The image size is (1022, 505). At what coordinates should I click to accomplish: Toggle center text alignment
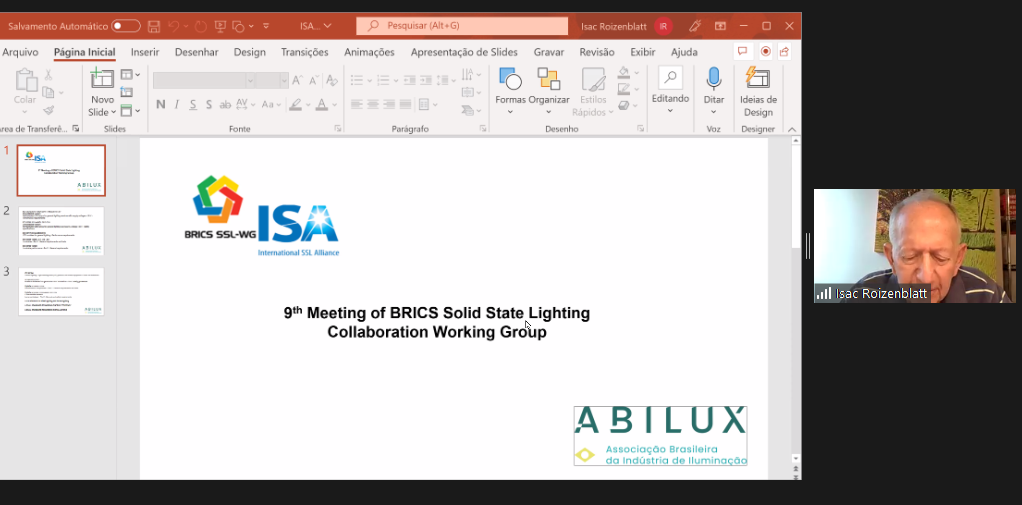[x=373, y=104]
